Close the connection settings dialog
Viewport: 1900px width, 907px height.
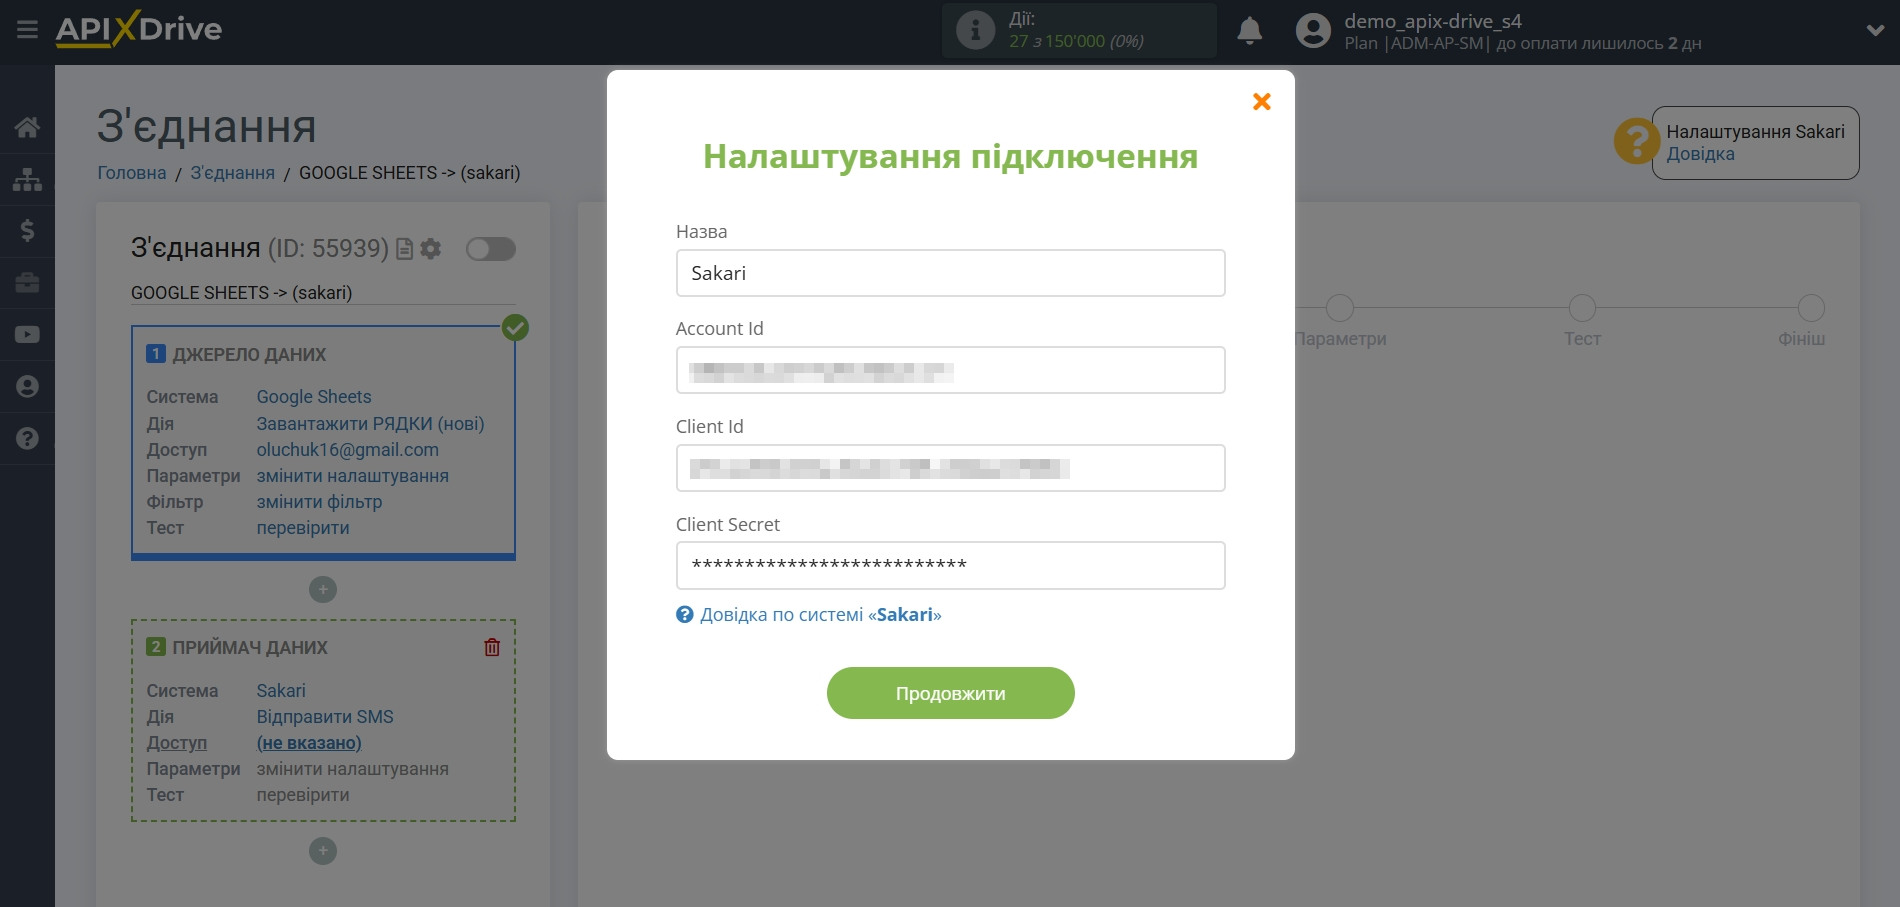(1262, 101)
